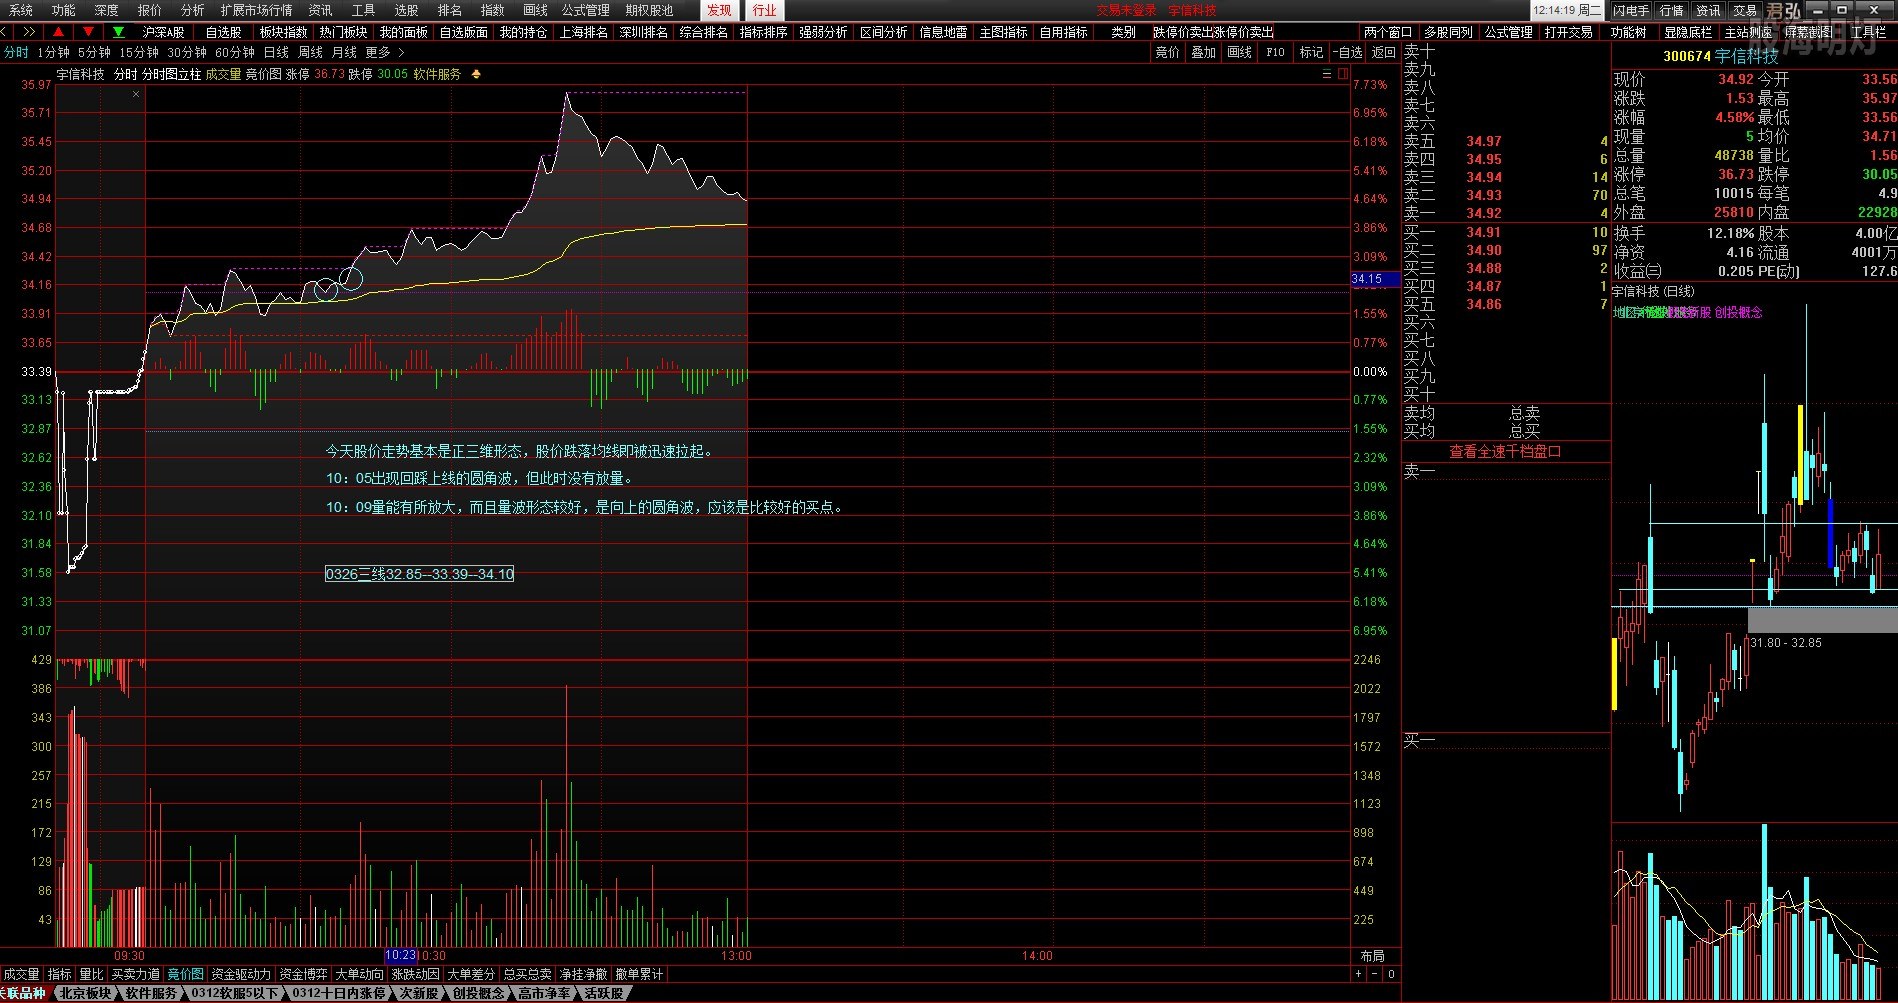Toggle 显隐底栏 bottom bar visibility
1898x1003 pixels.
pos(1689,32)
